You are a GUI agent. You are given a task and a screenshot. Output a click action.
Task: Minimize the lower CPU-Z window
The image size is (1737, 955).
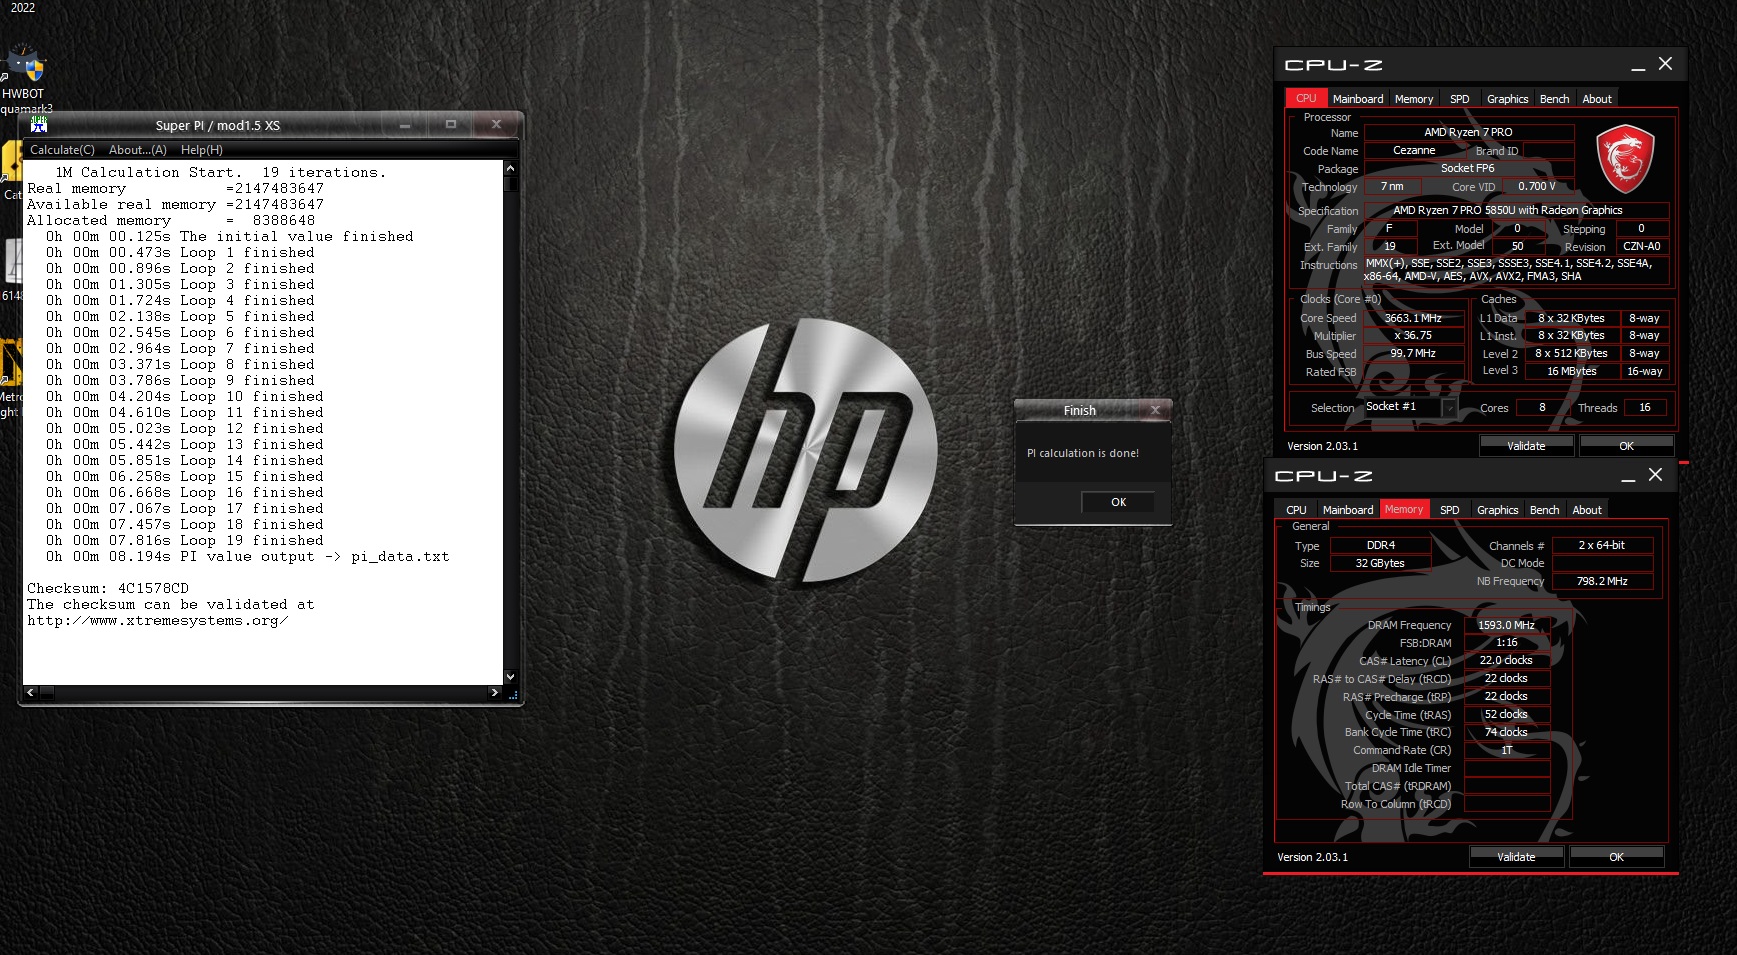1628,477
